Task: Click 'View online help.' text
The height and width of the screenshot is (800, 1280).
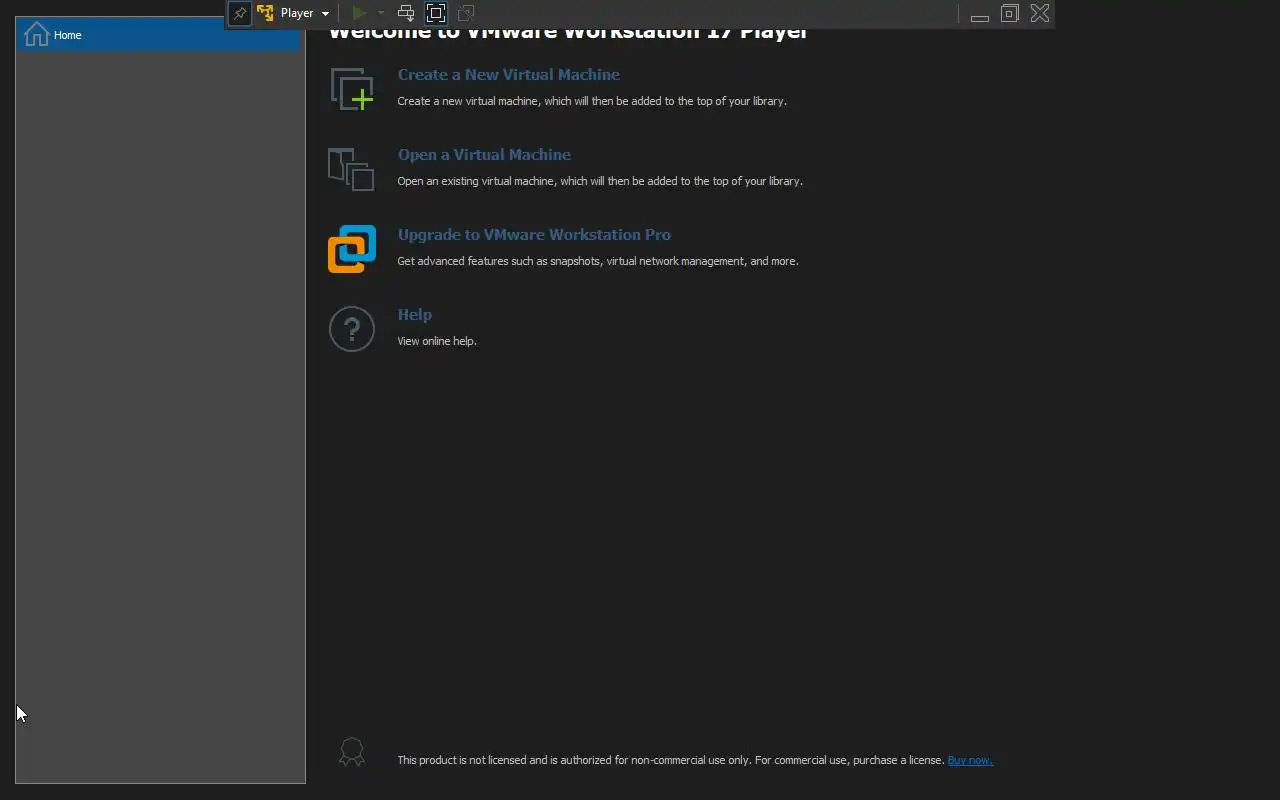Action: pos(437,341)
